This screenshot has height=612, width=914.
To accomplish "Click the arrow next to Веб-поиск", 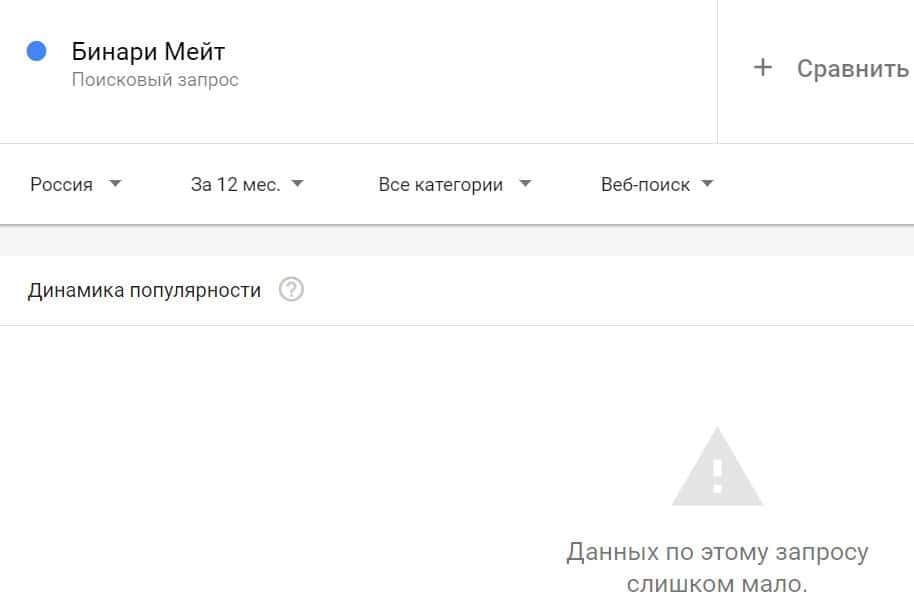I will click(x=708, y=184).
